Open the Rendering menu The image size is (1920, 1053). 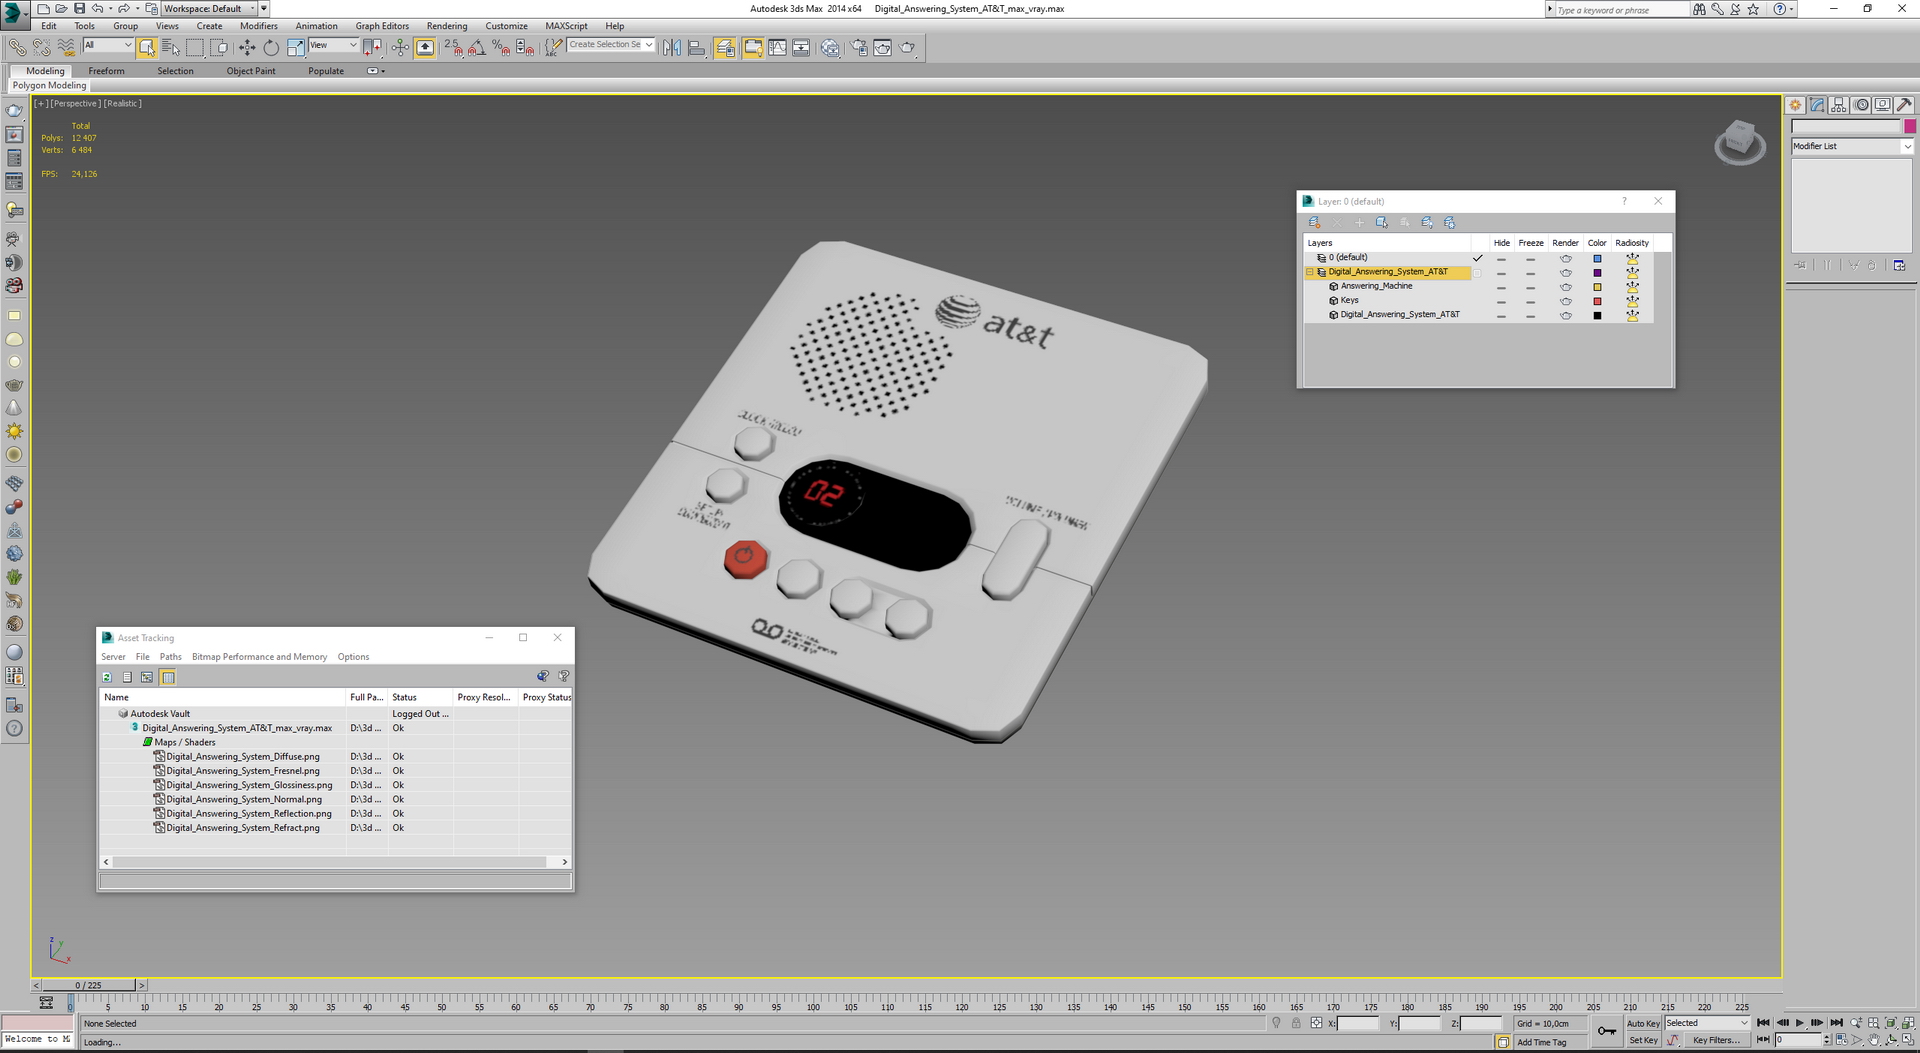tap(446, 26)
